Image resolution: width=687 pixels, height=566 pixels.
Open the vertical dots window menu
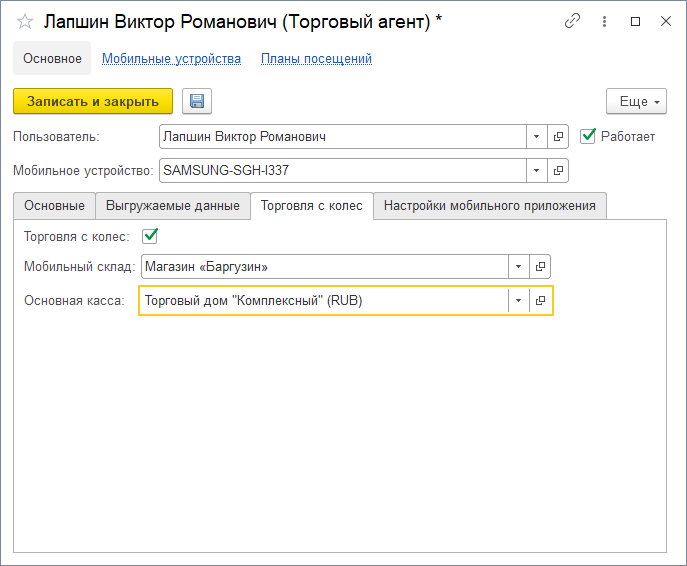tap(603, 20)
